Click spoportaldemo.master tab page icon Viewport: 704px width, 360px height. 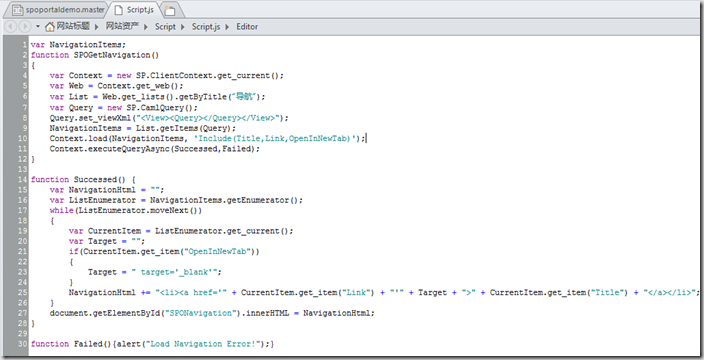[18, 10]
